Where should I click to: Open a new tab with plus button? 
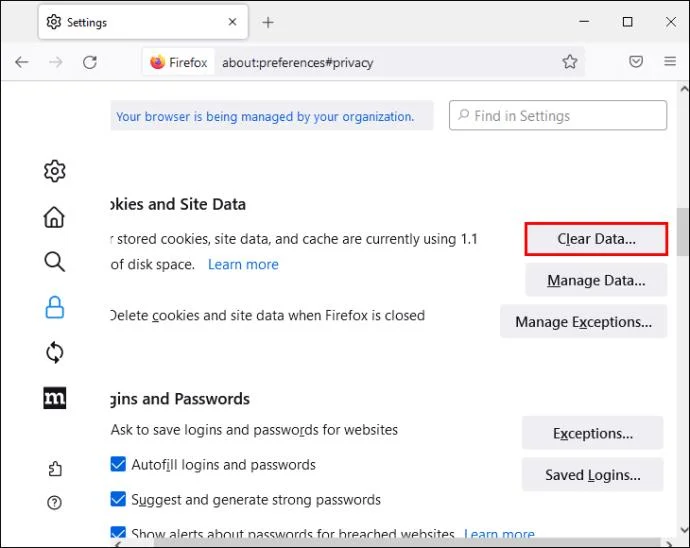point(268,22)
